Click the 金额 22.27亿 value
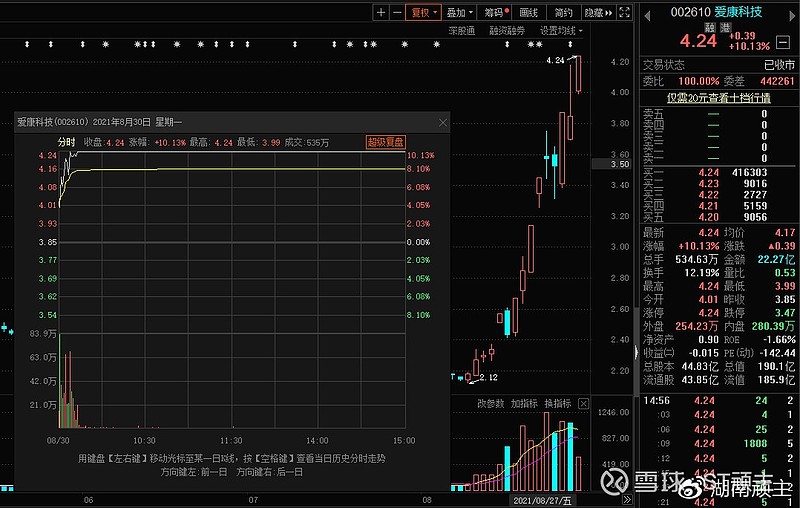The image size is (800, 508). click(776, 259)
